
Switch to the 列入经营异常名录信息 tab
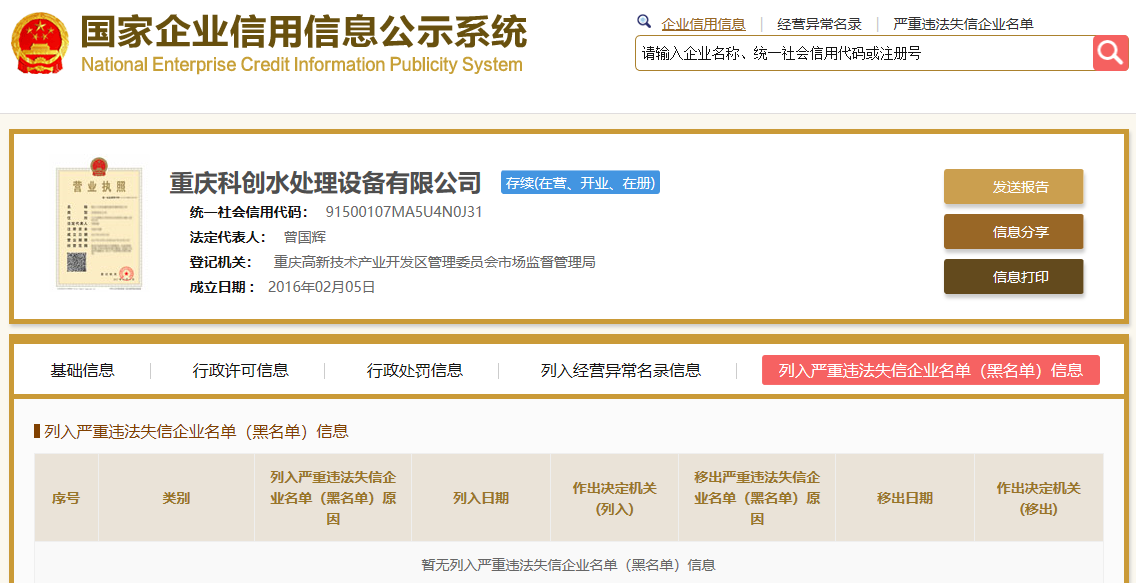tap(621, 370)
